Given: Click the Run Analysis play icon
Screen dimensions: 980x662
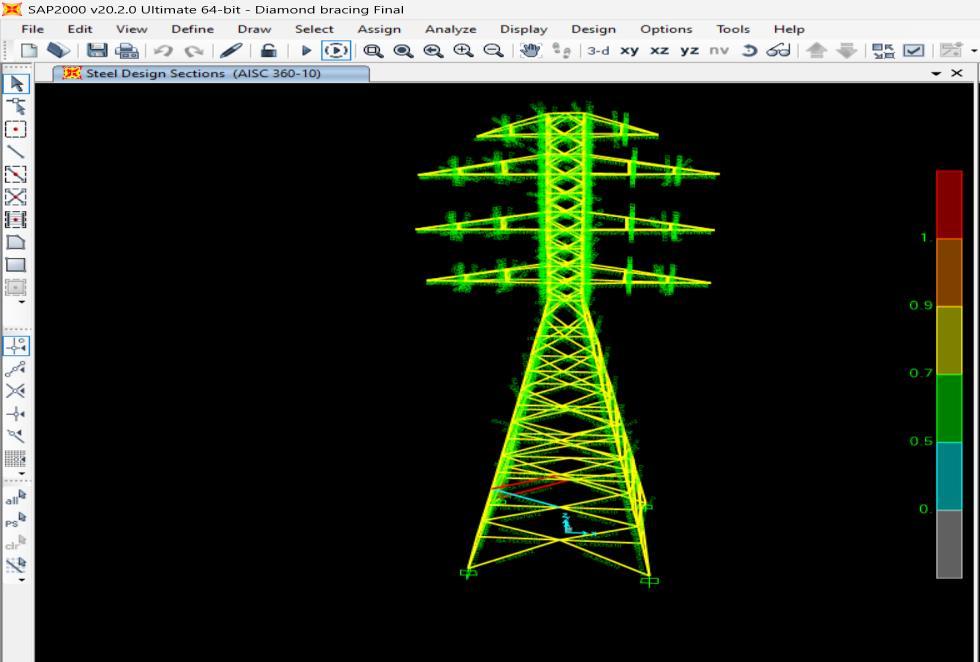Looking at the screenshot, I should tap(306, 51).
